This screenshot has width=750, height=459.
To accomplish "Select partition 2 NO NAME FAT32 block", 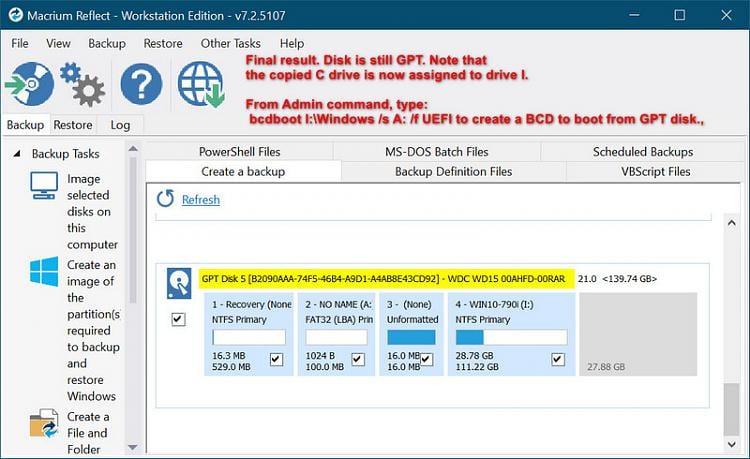I will coord(336,334).
